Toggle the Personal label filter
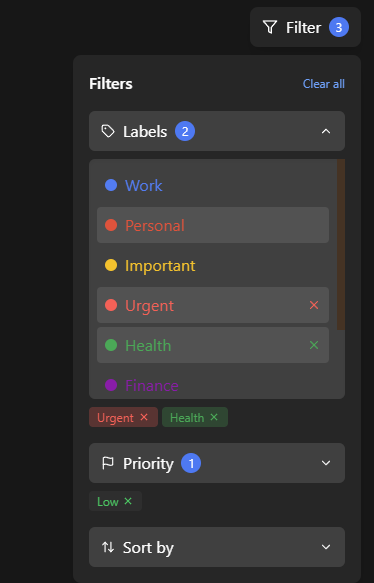Viewport: 374px width, 583px height. tap(213, 225)
